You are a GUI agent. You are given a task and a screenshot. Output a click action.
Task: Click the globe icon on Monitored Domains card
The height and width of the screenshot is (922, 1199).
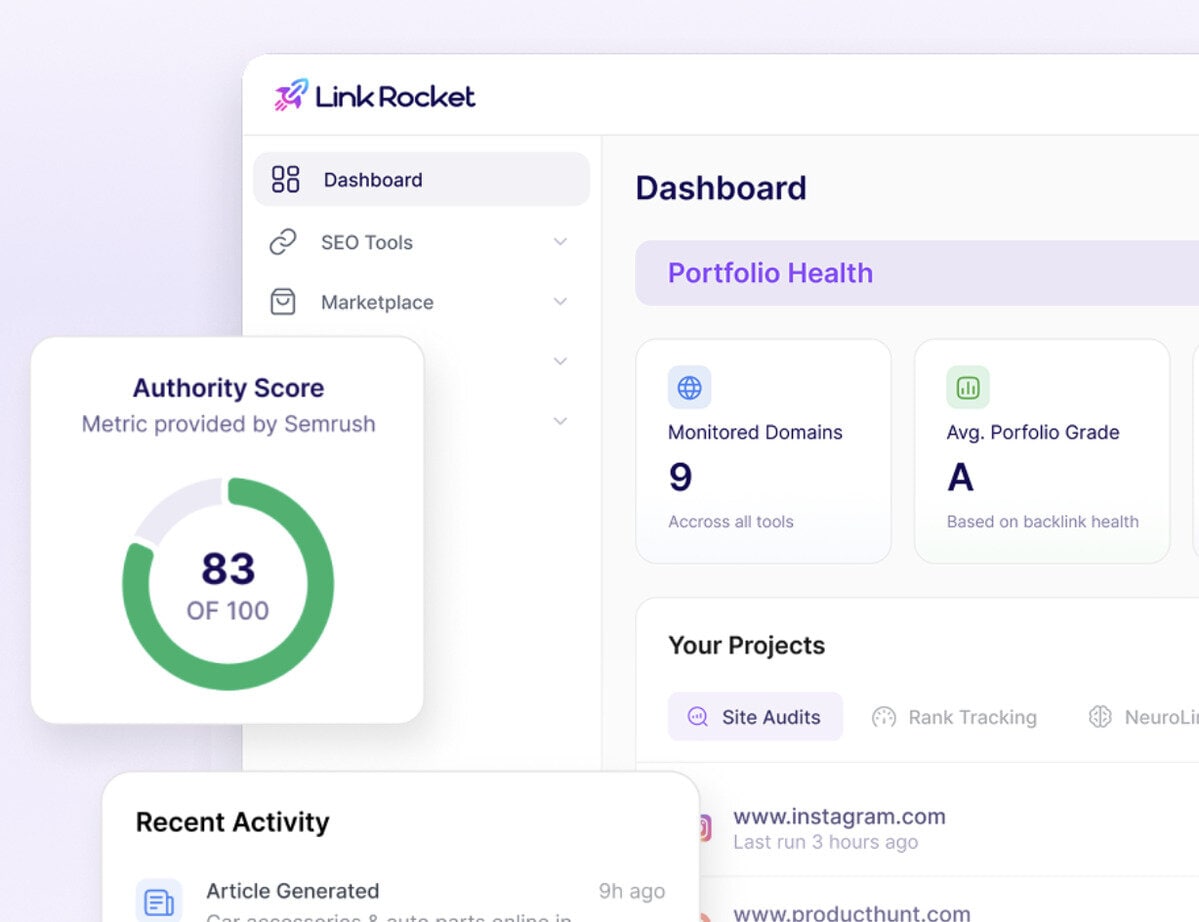click(689, 388)
